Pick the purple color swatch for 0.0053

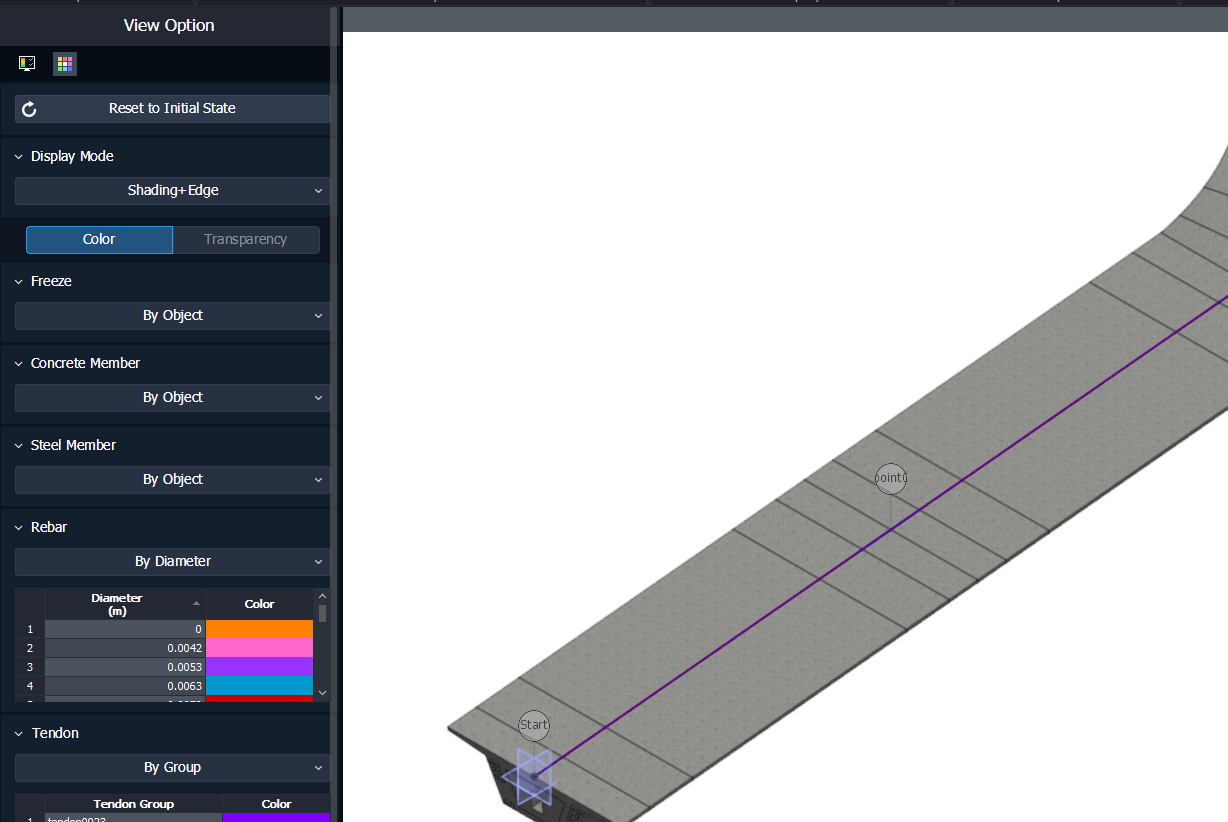coord(260,667)
